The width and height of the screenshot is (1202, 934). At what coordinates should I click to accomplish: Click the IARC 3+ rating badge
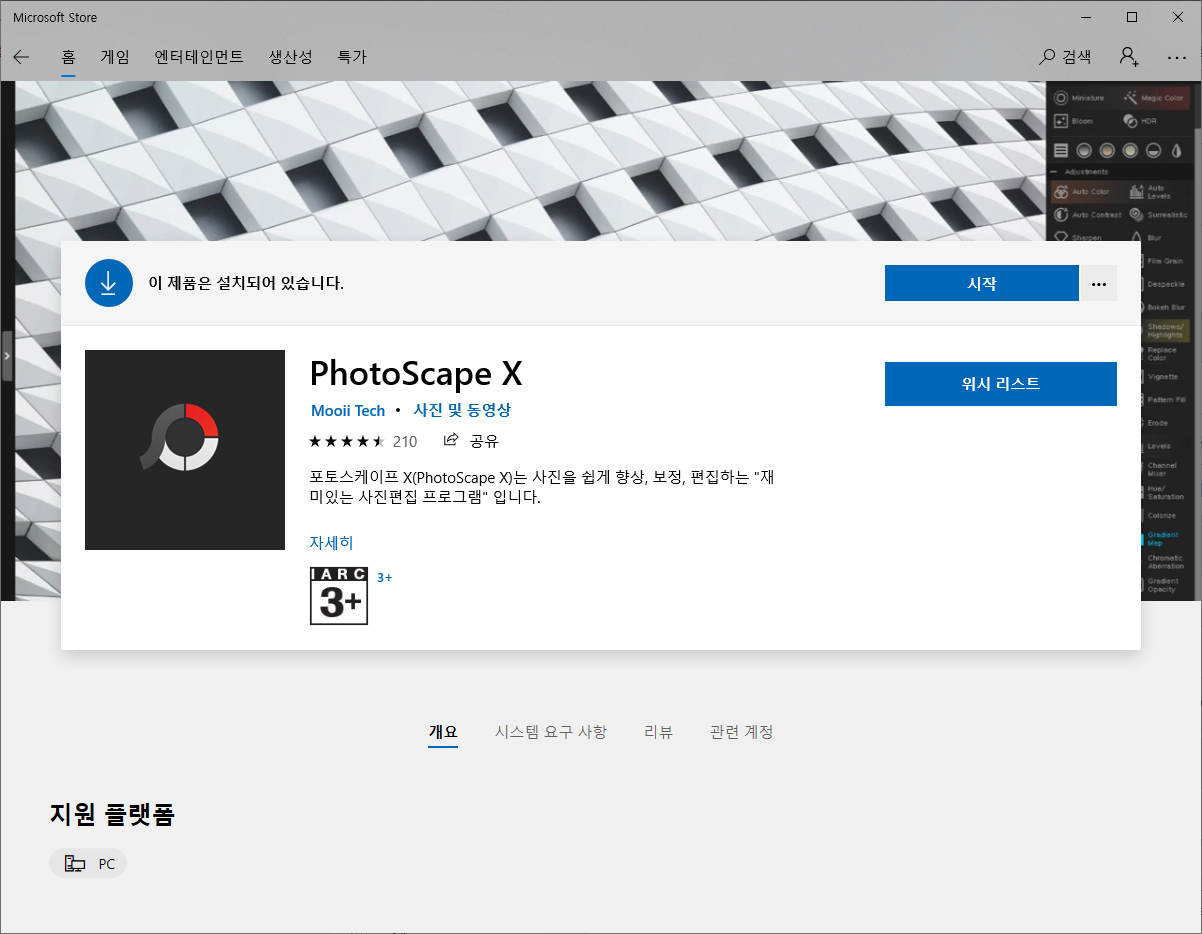point(339,596)
